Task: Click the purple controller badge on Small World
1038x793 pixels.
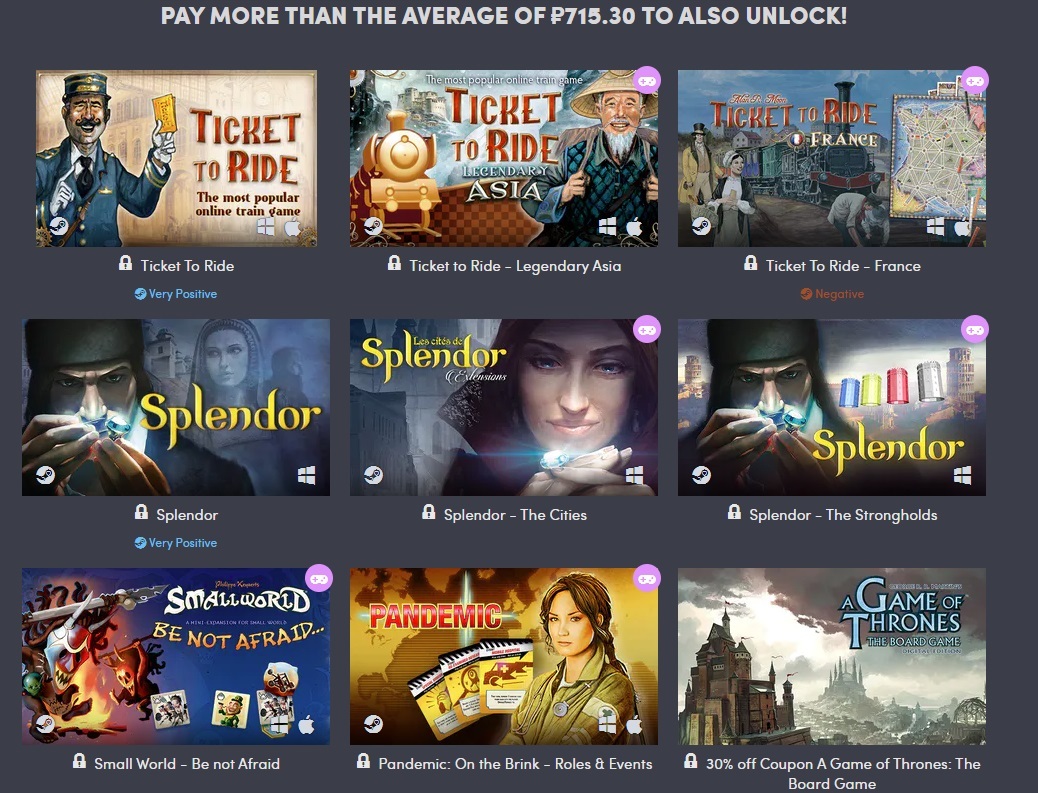Action: [x=318, y=579]
